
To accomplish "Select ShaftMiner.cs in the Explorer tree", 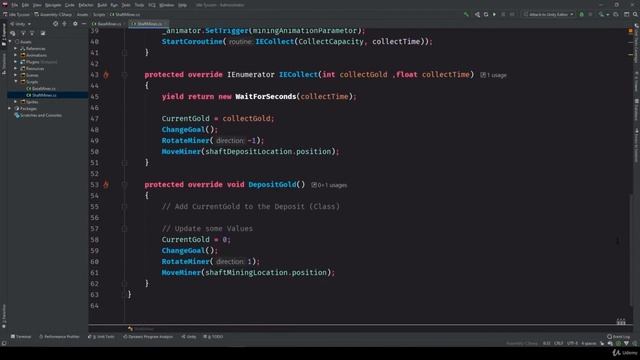I will click(x=42, y=95).
